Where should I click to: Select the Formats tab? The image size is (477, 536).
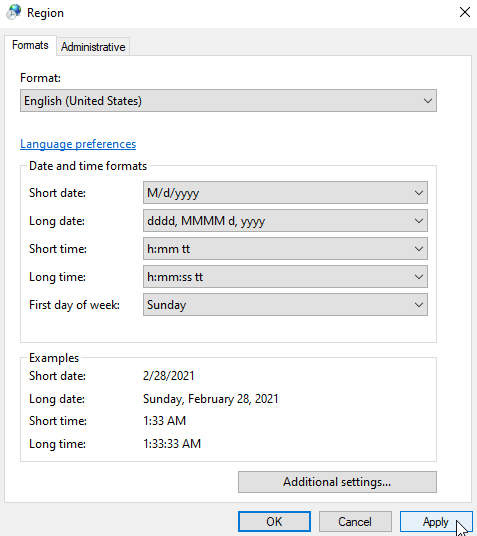pyautogui.click(x=30, y=45)
